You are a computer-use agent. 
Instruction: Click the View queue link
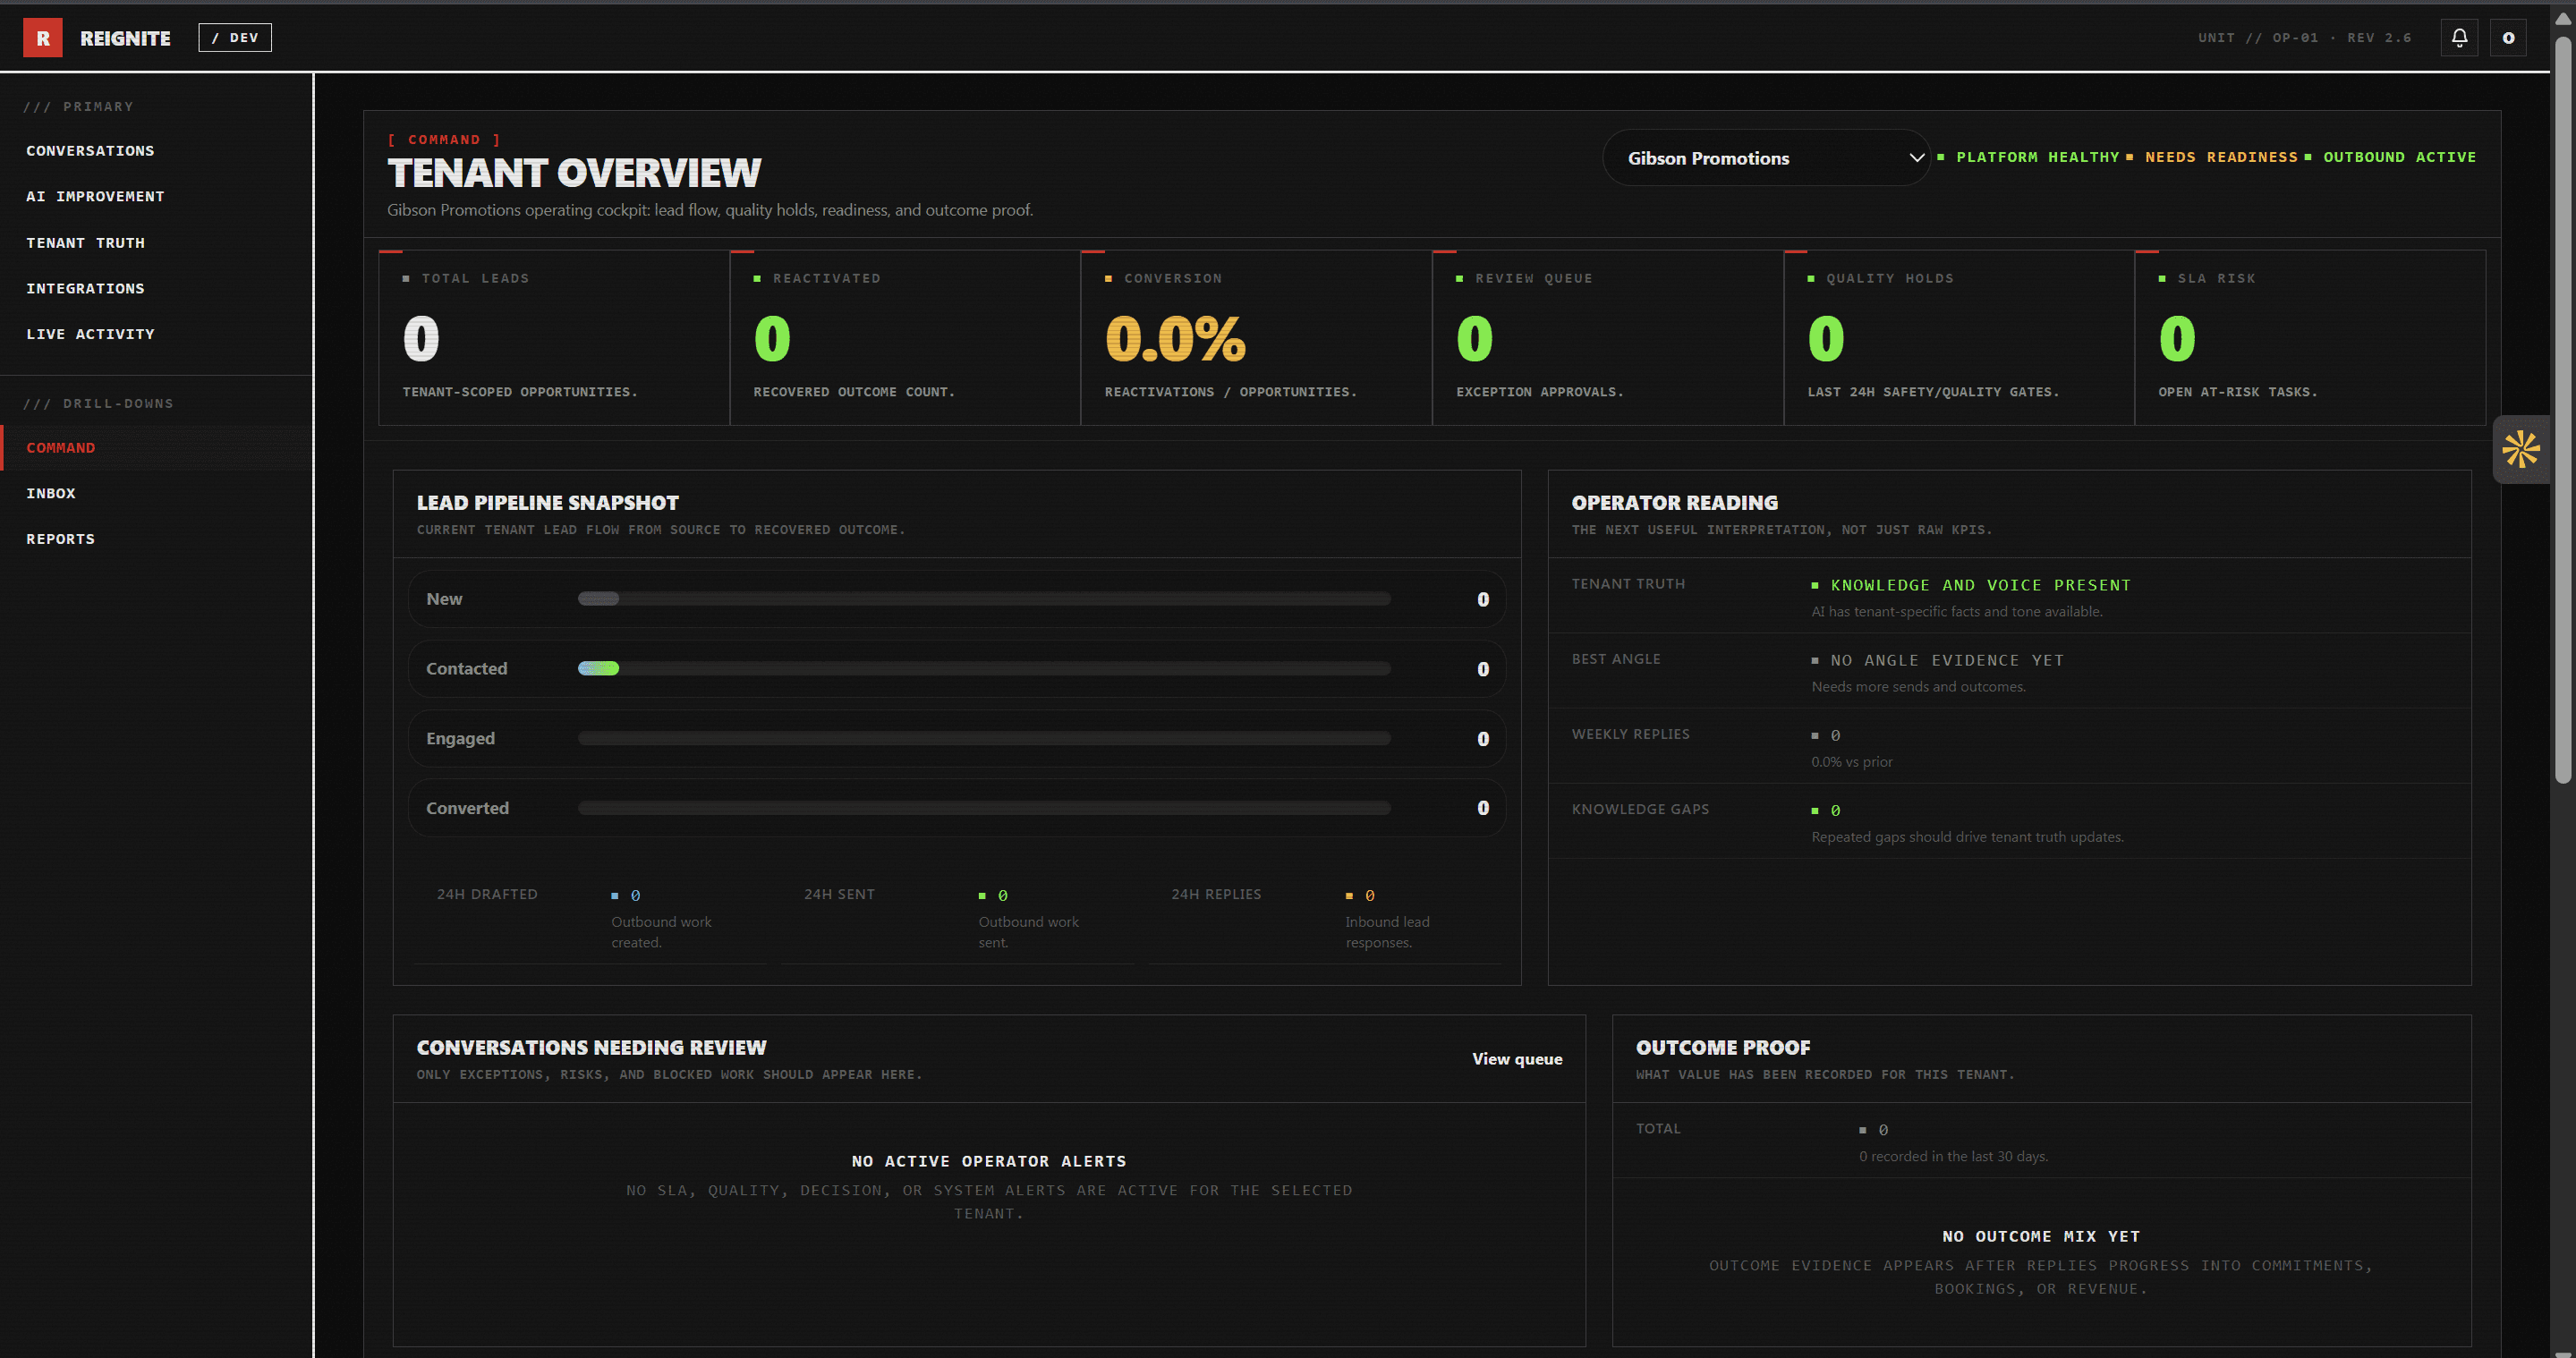(x=1517, y=1059)
